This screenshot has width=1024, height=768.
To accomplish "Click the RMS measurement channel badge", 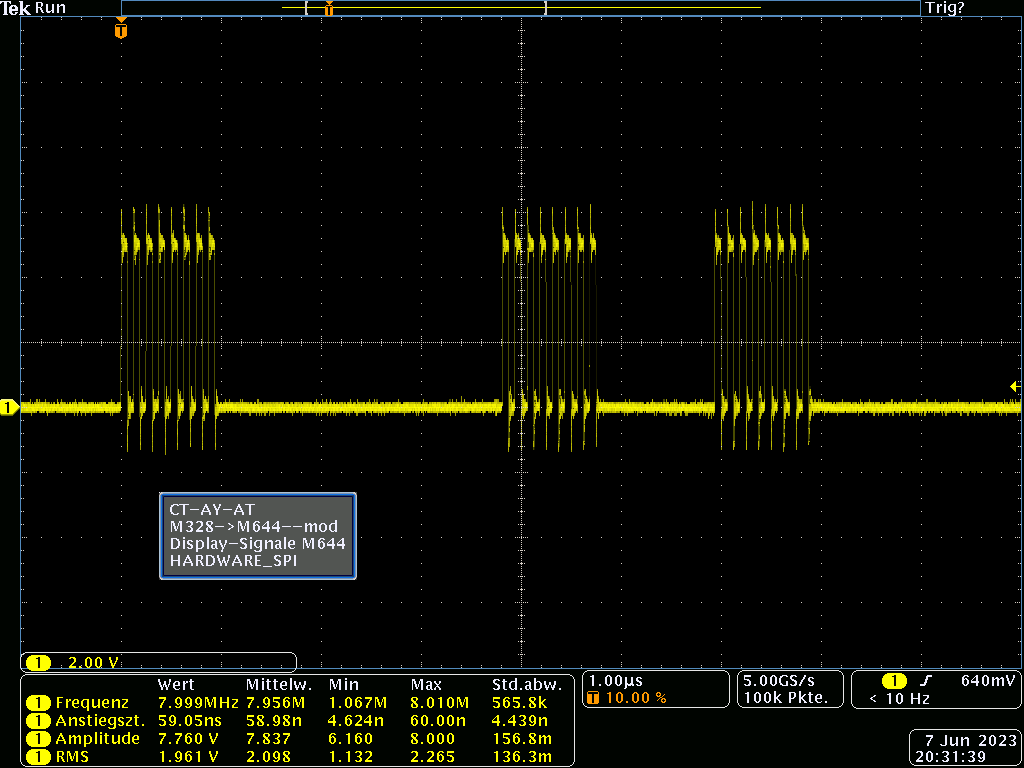I will pyautogui.click(x=39, y=756).
